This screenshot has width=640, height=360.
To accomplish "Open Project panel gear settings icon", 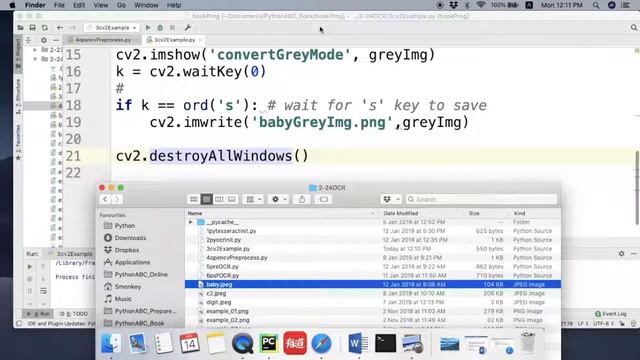I will click(44, 40).
